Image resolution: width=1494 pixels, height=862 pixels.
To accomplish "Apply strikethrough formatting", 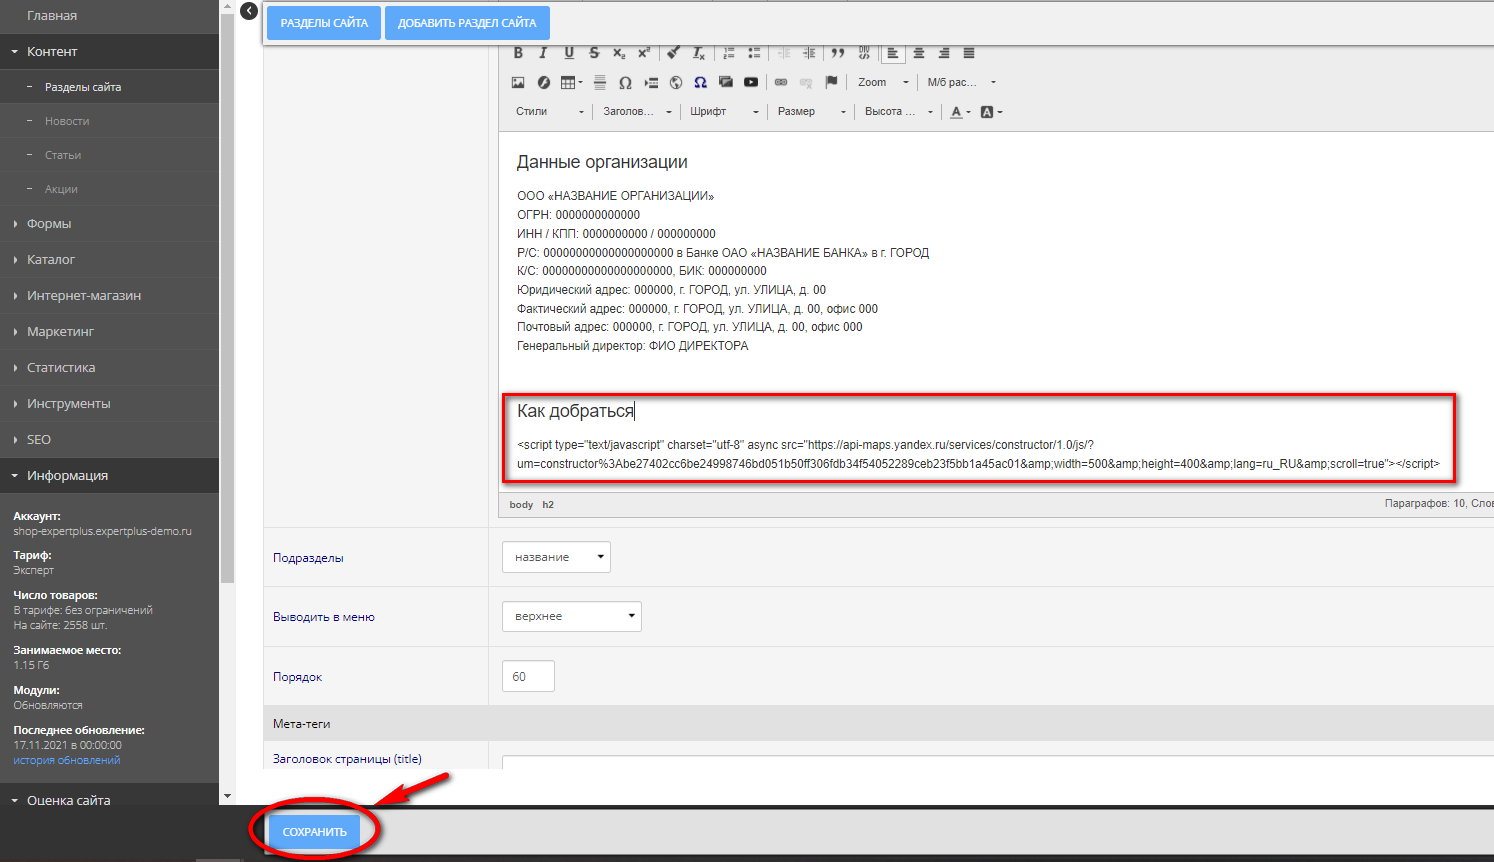I will coord(594,53).
